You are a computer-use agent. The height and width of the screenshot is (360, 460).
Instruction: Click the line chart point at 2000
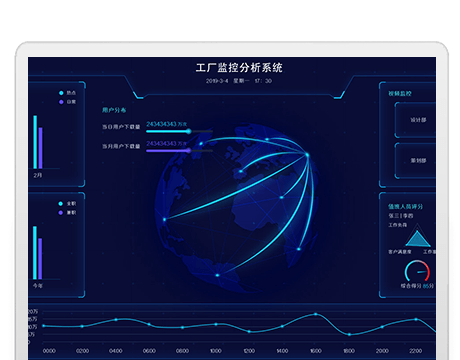point(382,327)
